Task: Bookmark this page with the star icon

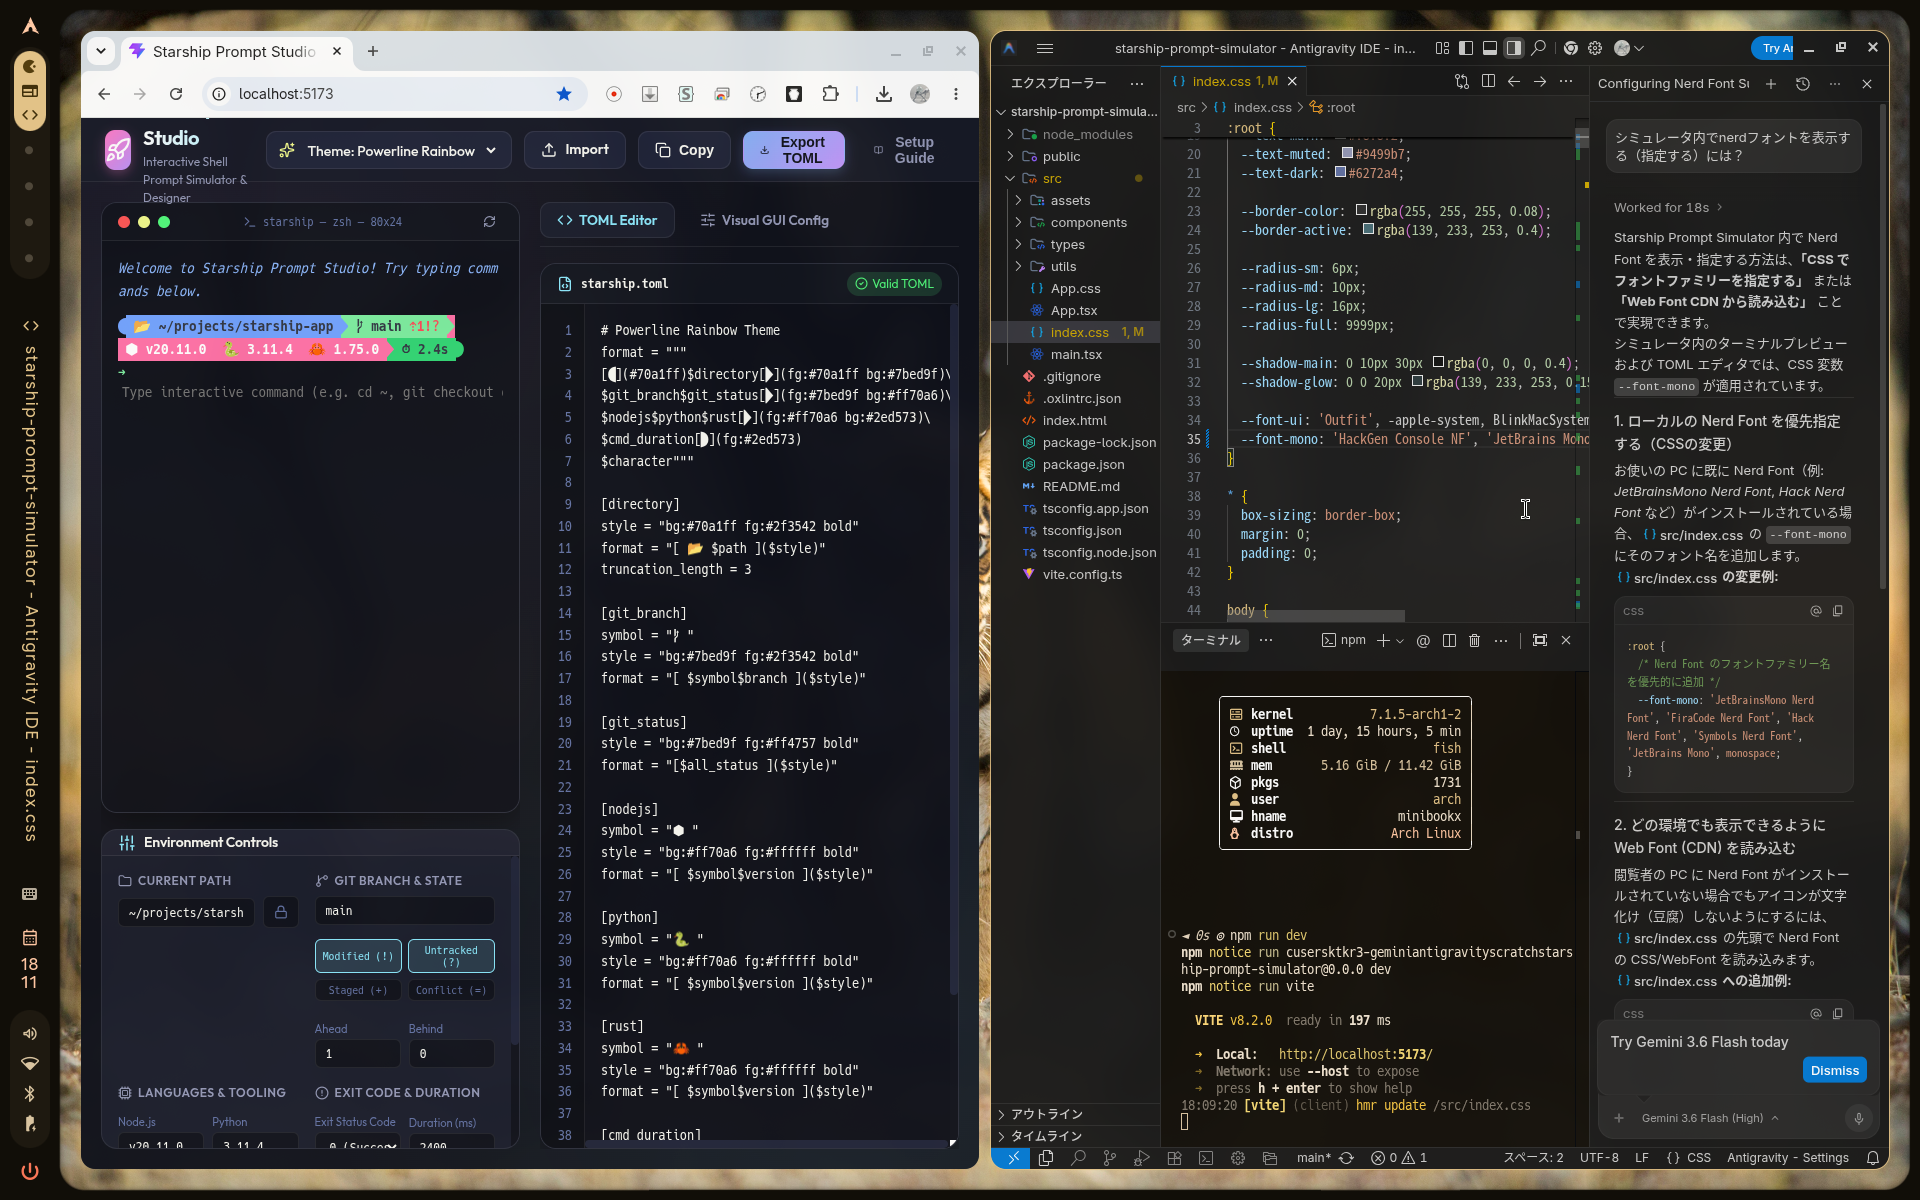Action: pyautogui.click(x=564, y=94)
